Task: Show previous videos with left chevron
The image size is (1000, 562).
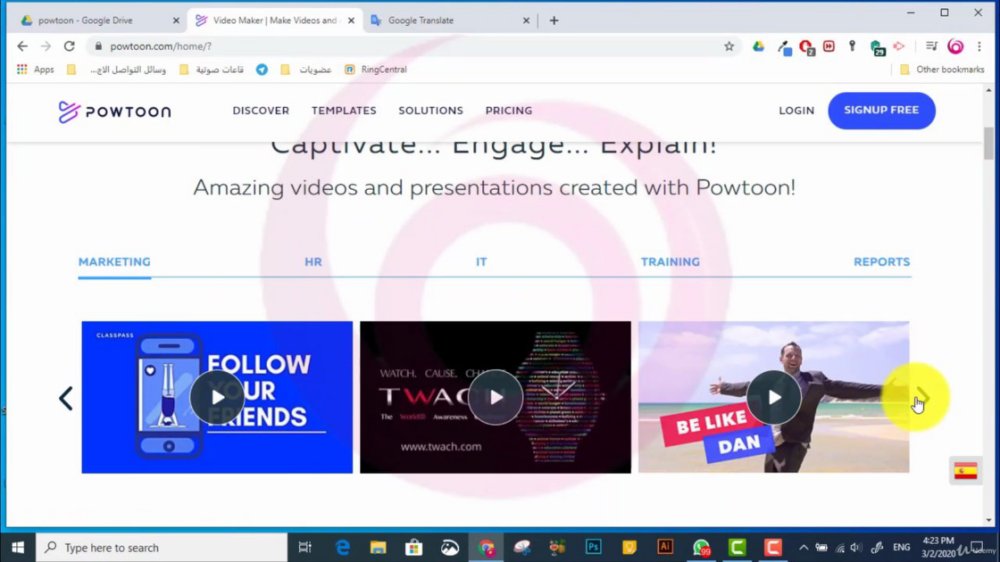Action: tap(66, 398)
